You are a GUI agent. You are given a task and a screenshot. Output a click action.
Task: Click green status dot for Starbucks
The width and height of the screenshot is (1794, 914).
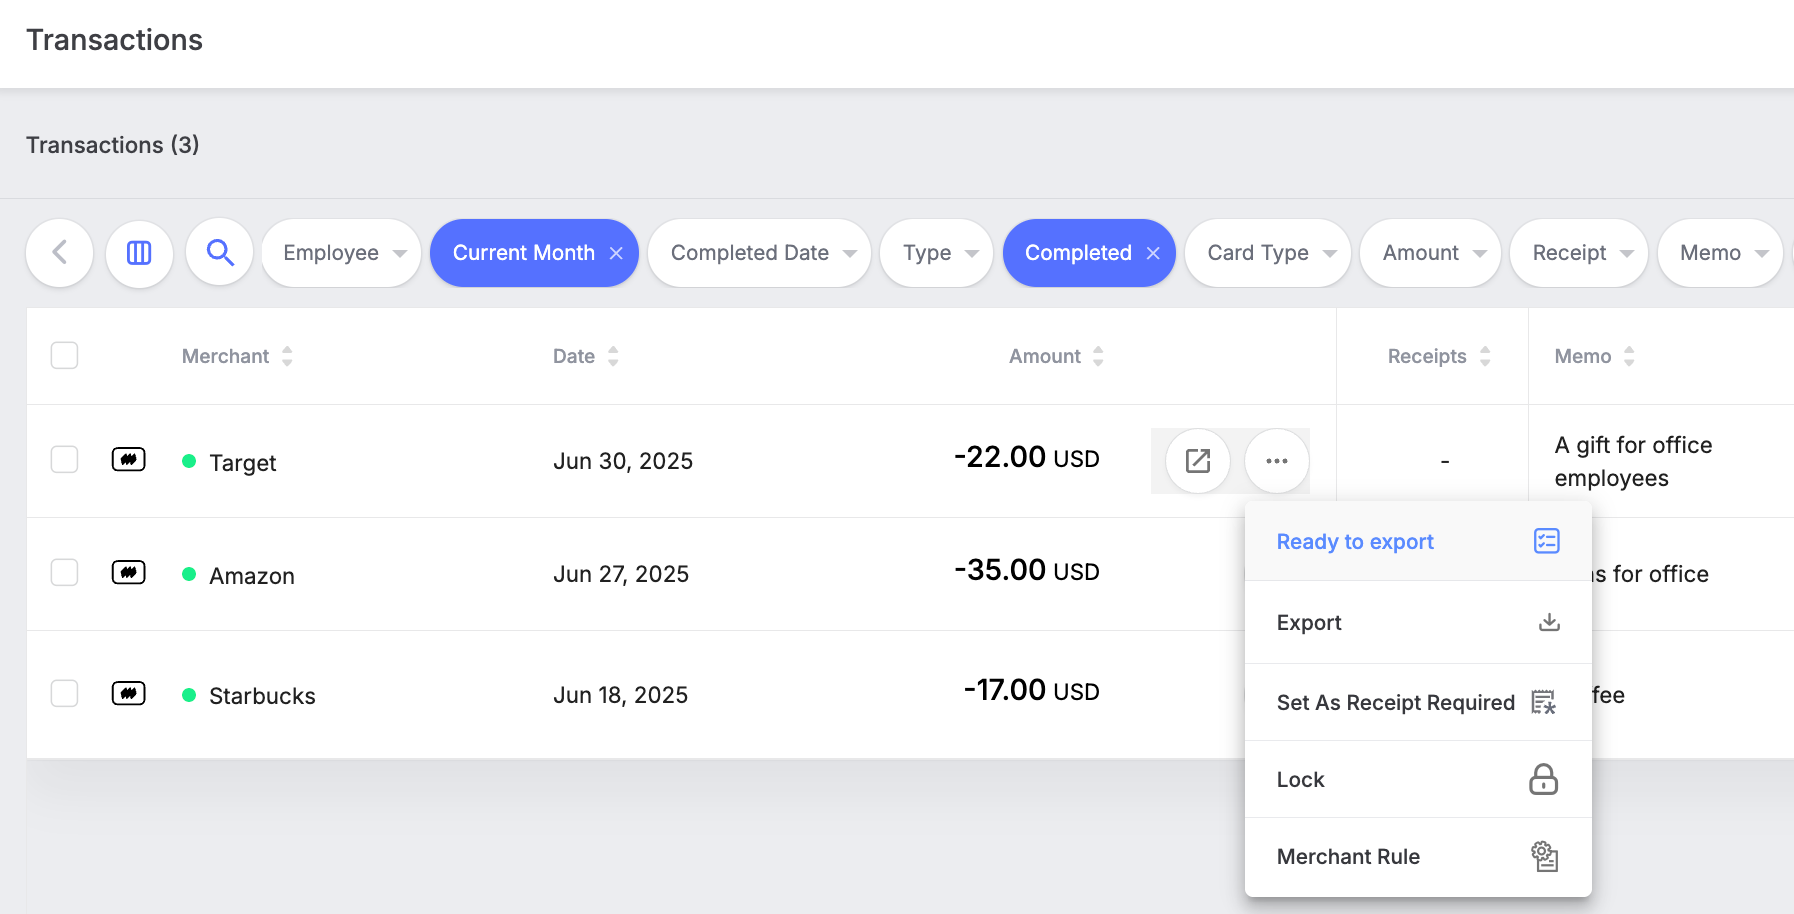[x=189, y=695]
